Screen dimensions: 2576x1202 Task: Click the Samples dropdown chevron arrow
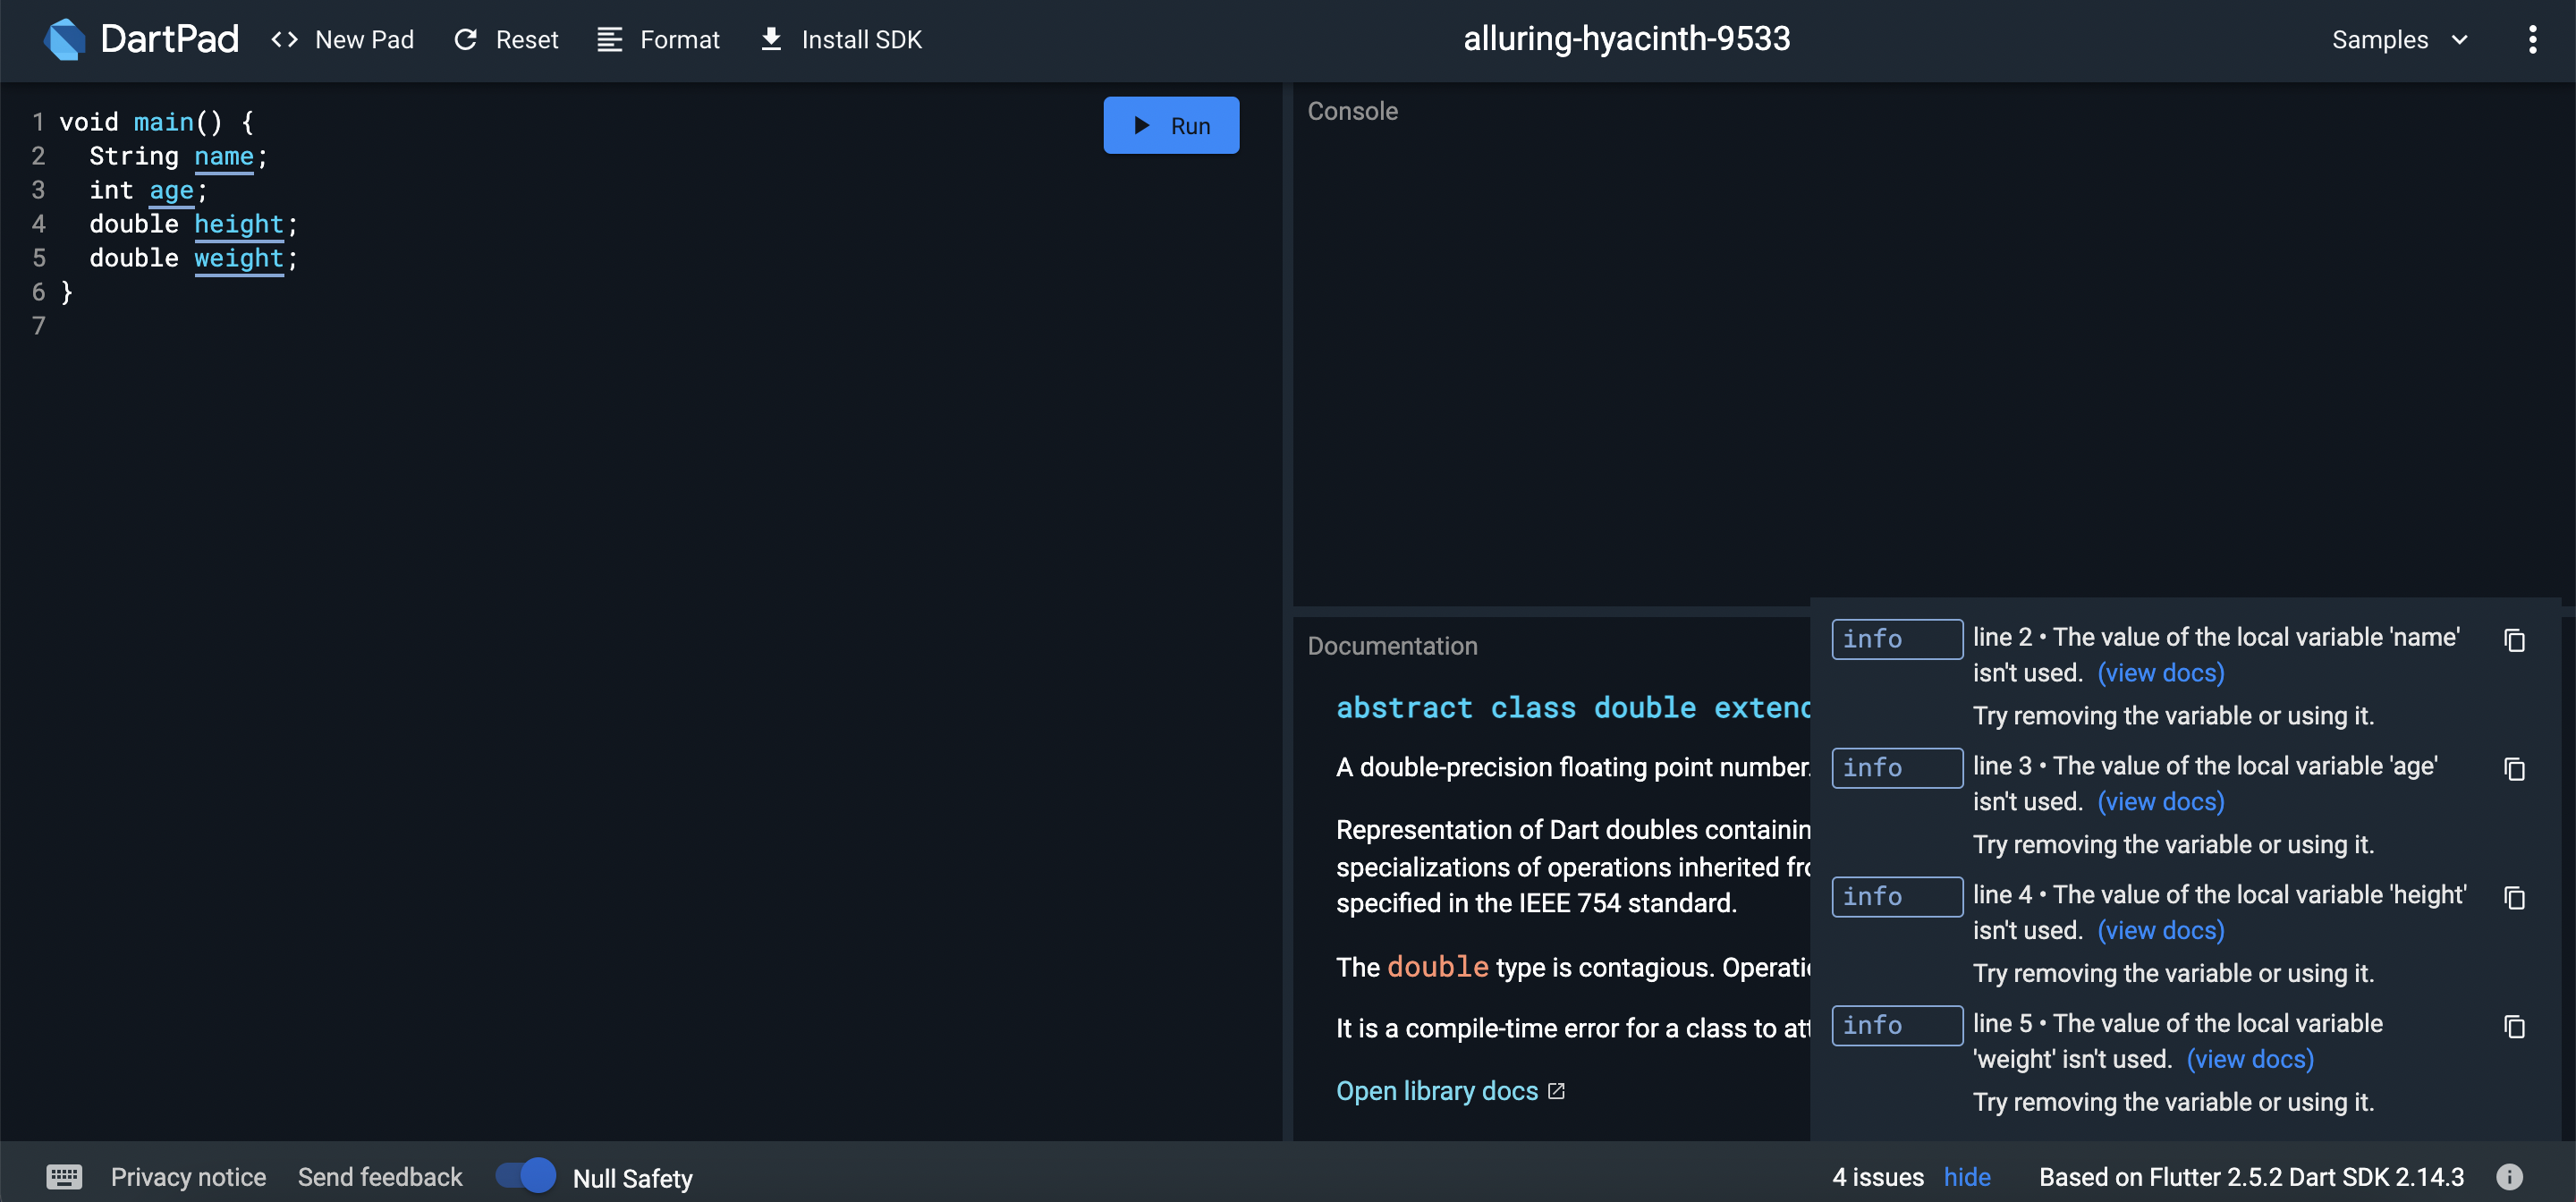(x=2459, y=40)
